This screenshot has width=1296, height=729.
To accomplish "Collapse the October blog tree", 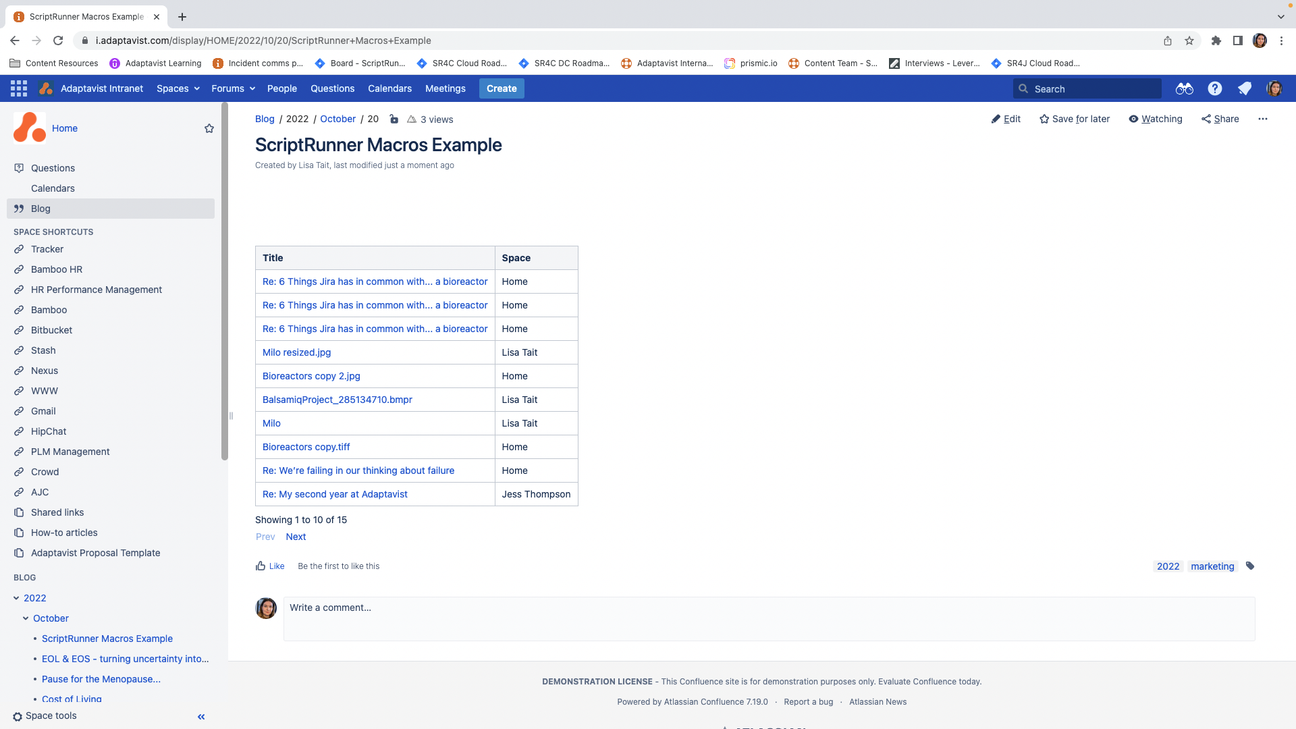I will click(x=25, y=618).
